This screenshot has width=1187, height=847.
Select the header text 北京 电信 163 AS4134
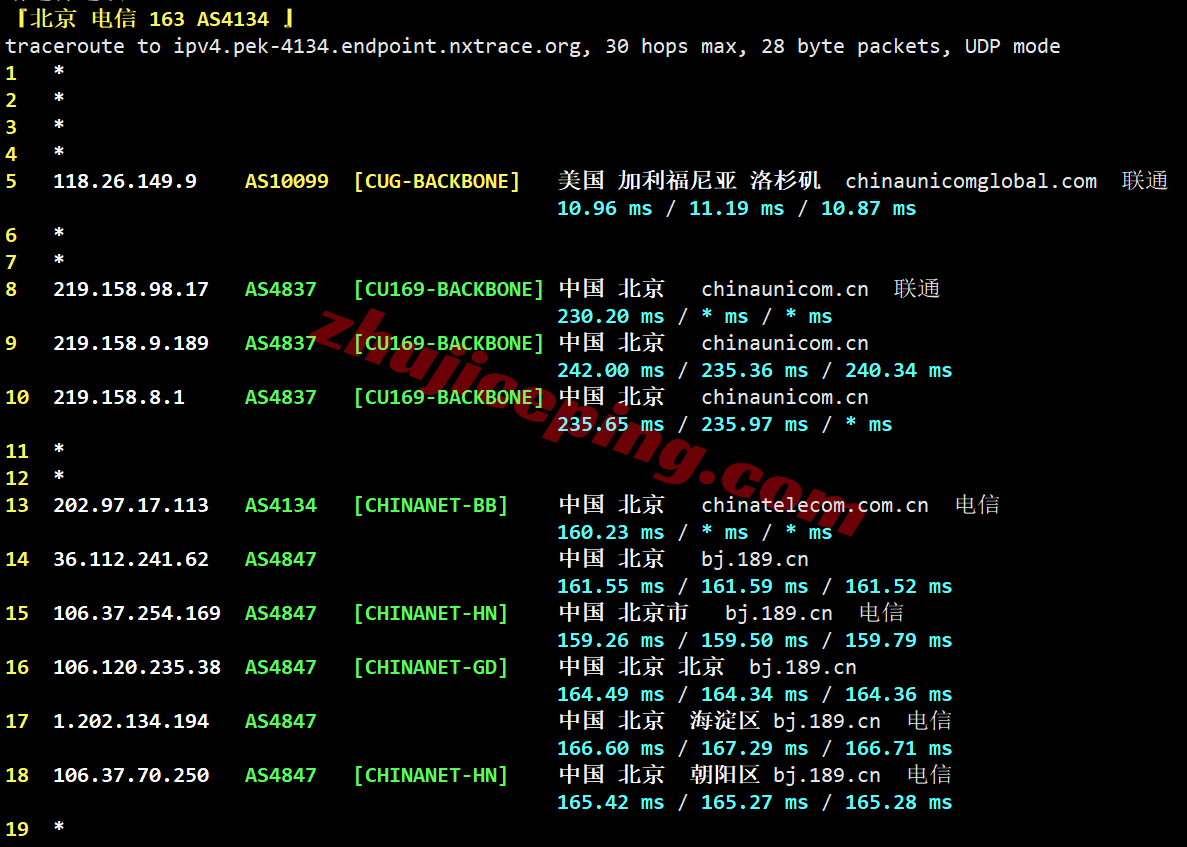[x=150, y=19]
